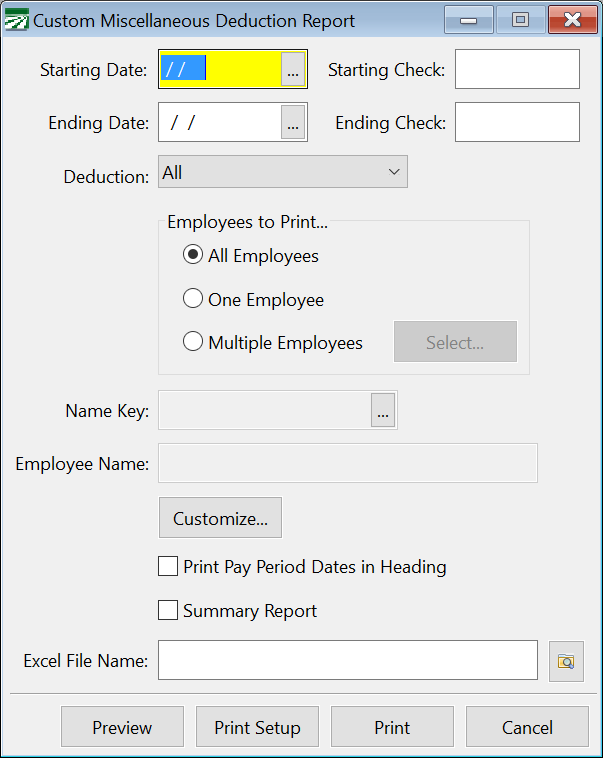The image size is (603, 758).
Task: Click the Print button
Action: coord(392,727)
